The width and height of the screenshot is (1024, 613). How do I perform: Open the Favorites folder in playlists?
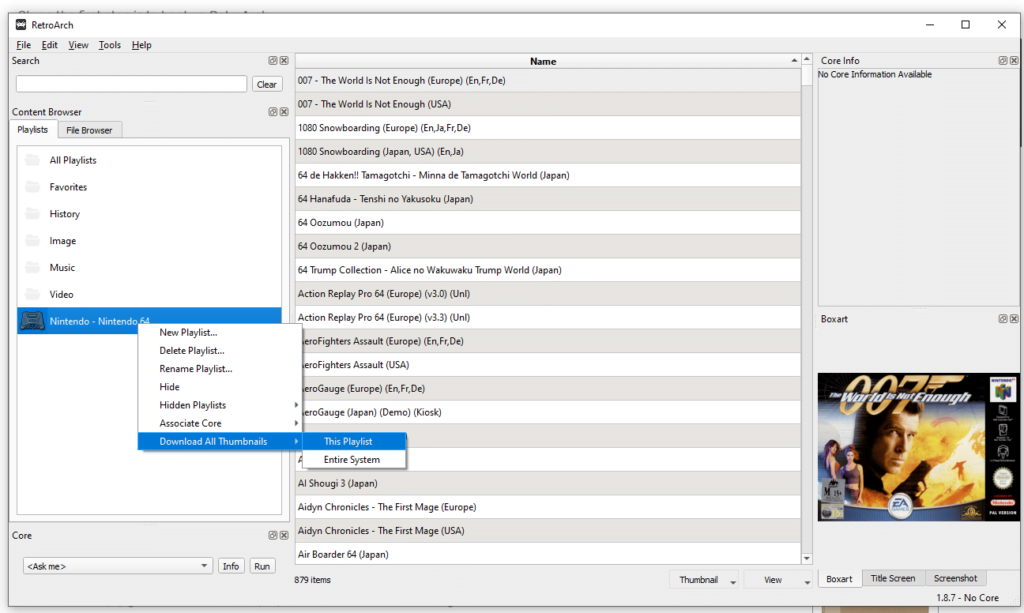(68, 187)
